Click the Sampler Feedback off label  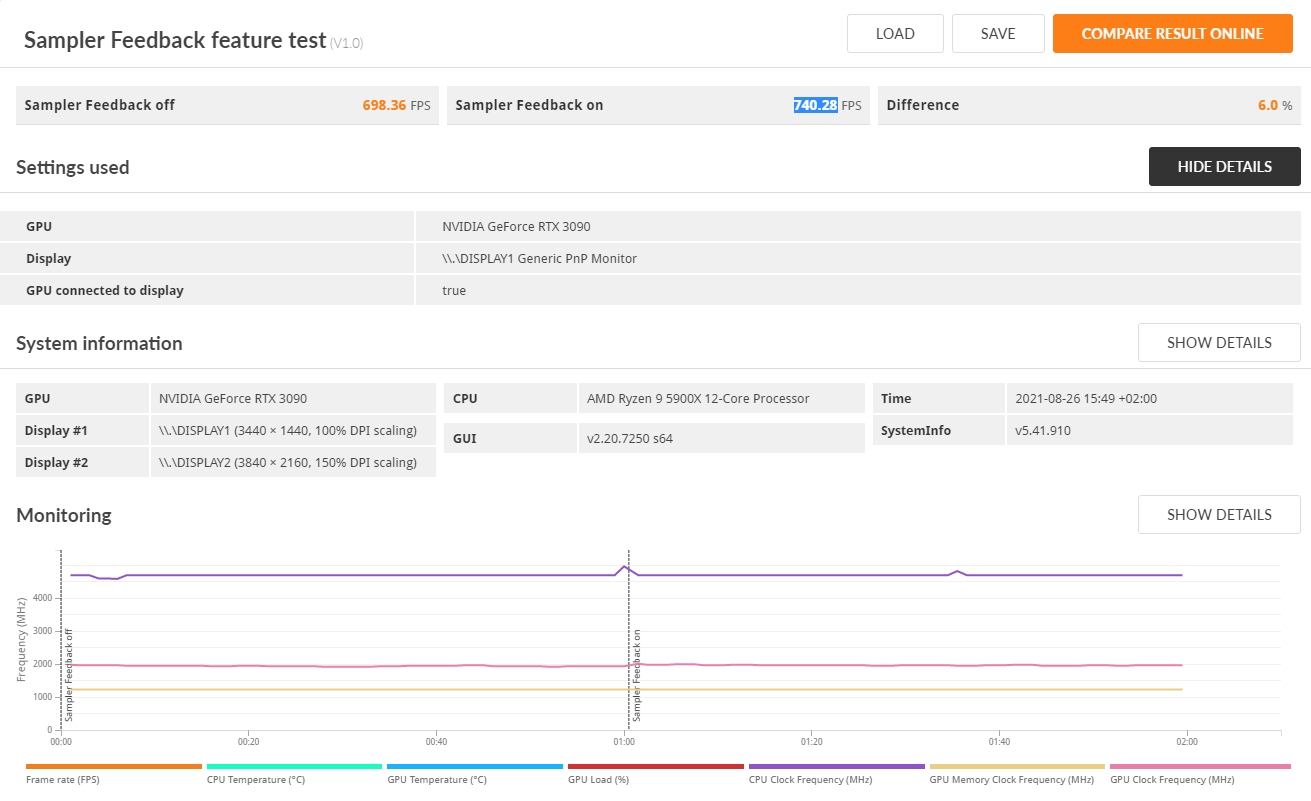point(99,105)
